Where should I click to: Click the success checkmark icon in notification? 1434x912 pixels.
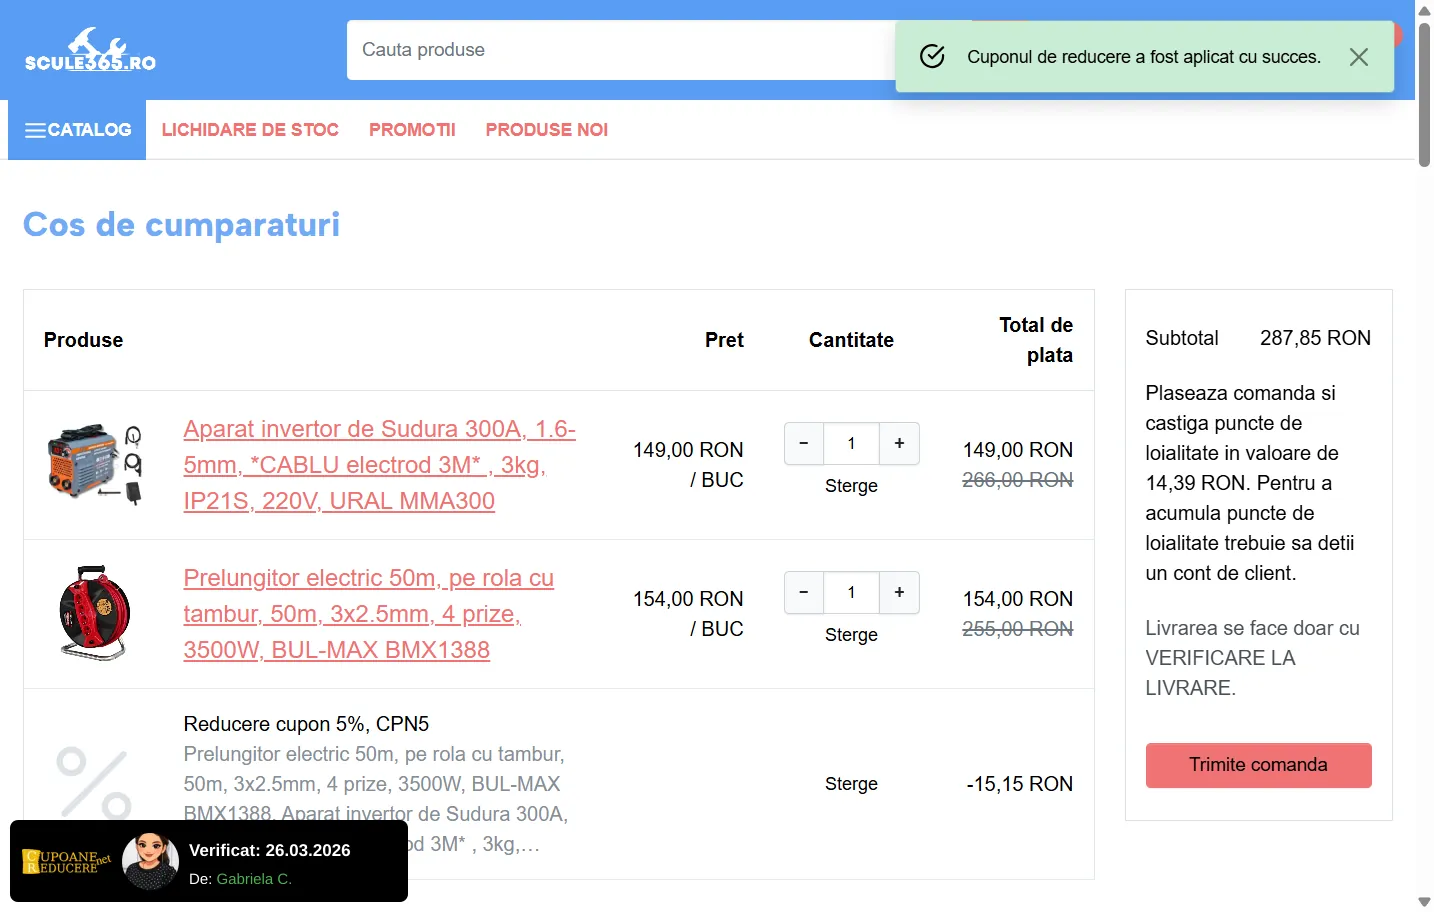[932, 57]
